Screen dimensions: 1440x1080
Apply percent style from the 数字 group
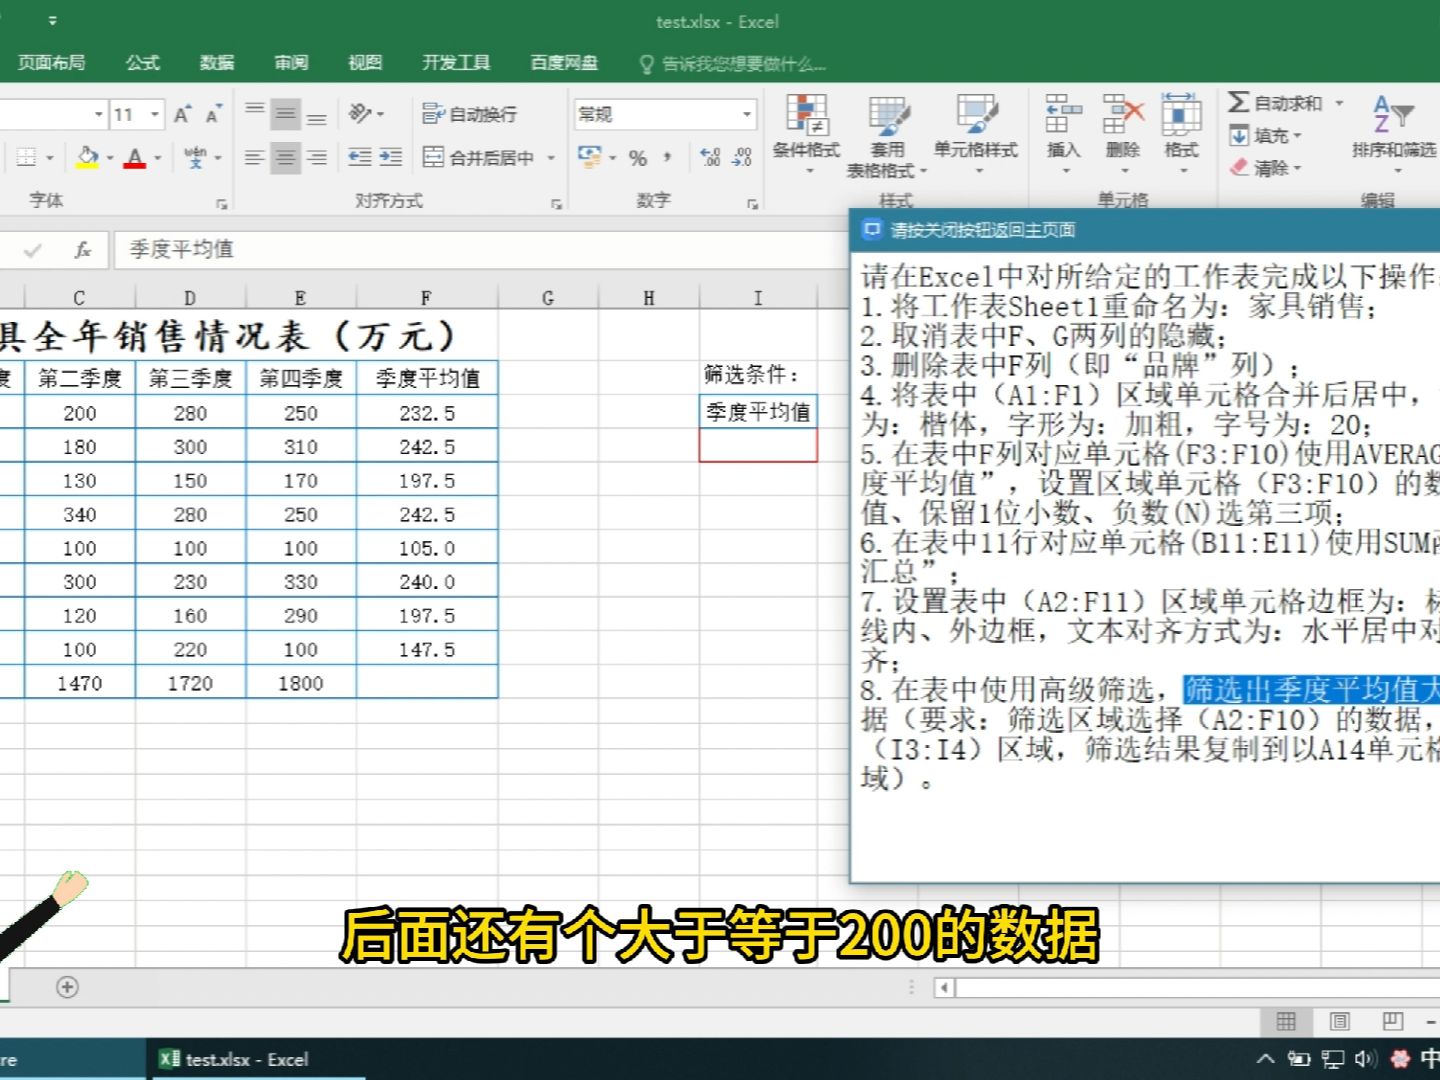click(637, 157)
